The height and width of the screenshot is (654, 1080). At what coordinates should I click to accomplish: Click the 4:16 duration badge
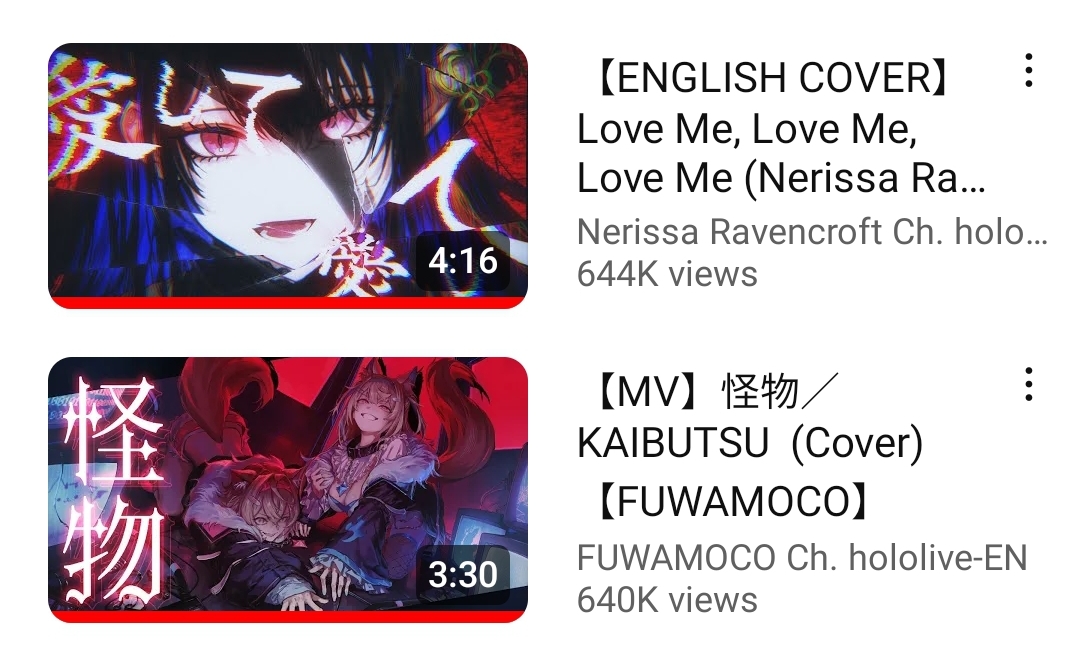pos(463,261)
